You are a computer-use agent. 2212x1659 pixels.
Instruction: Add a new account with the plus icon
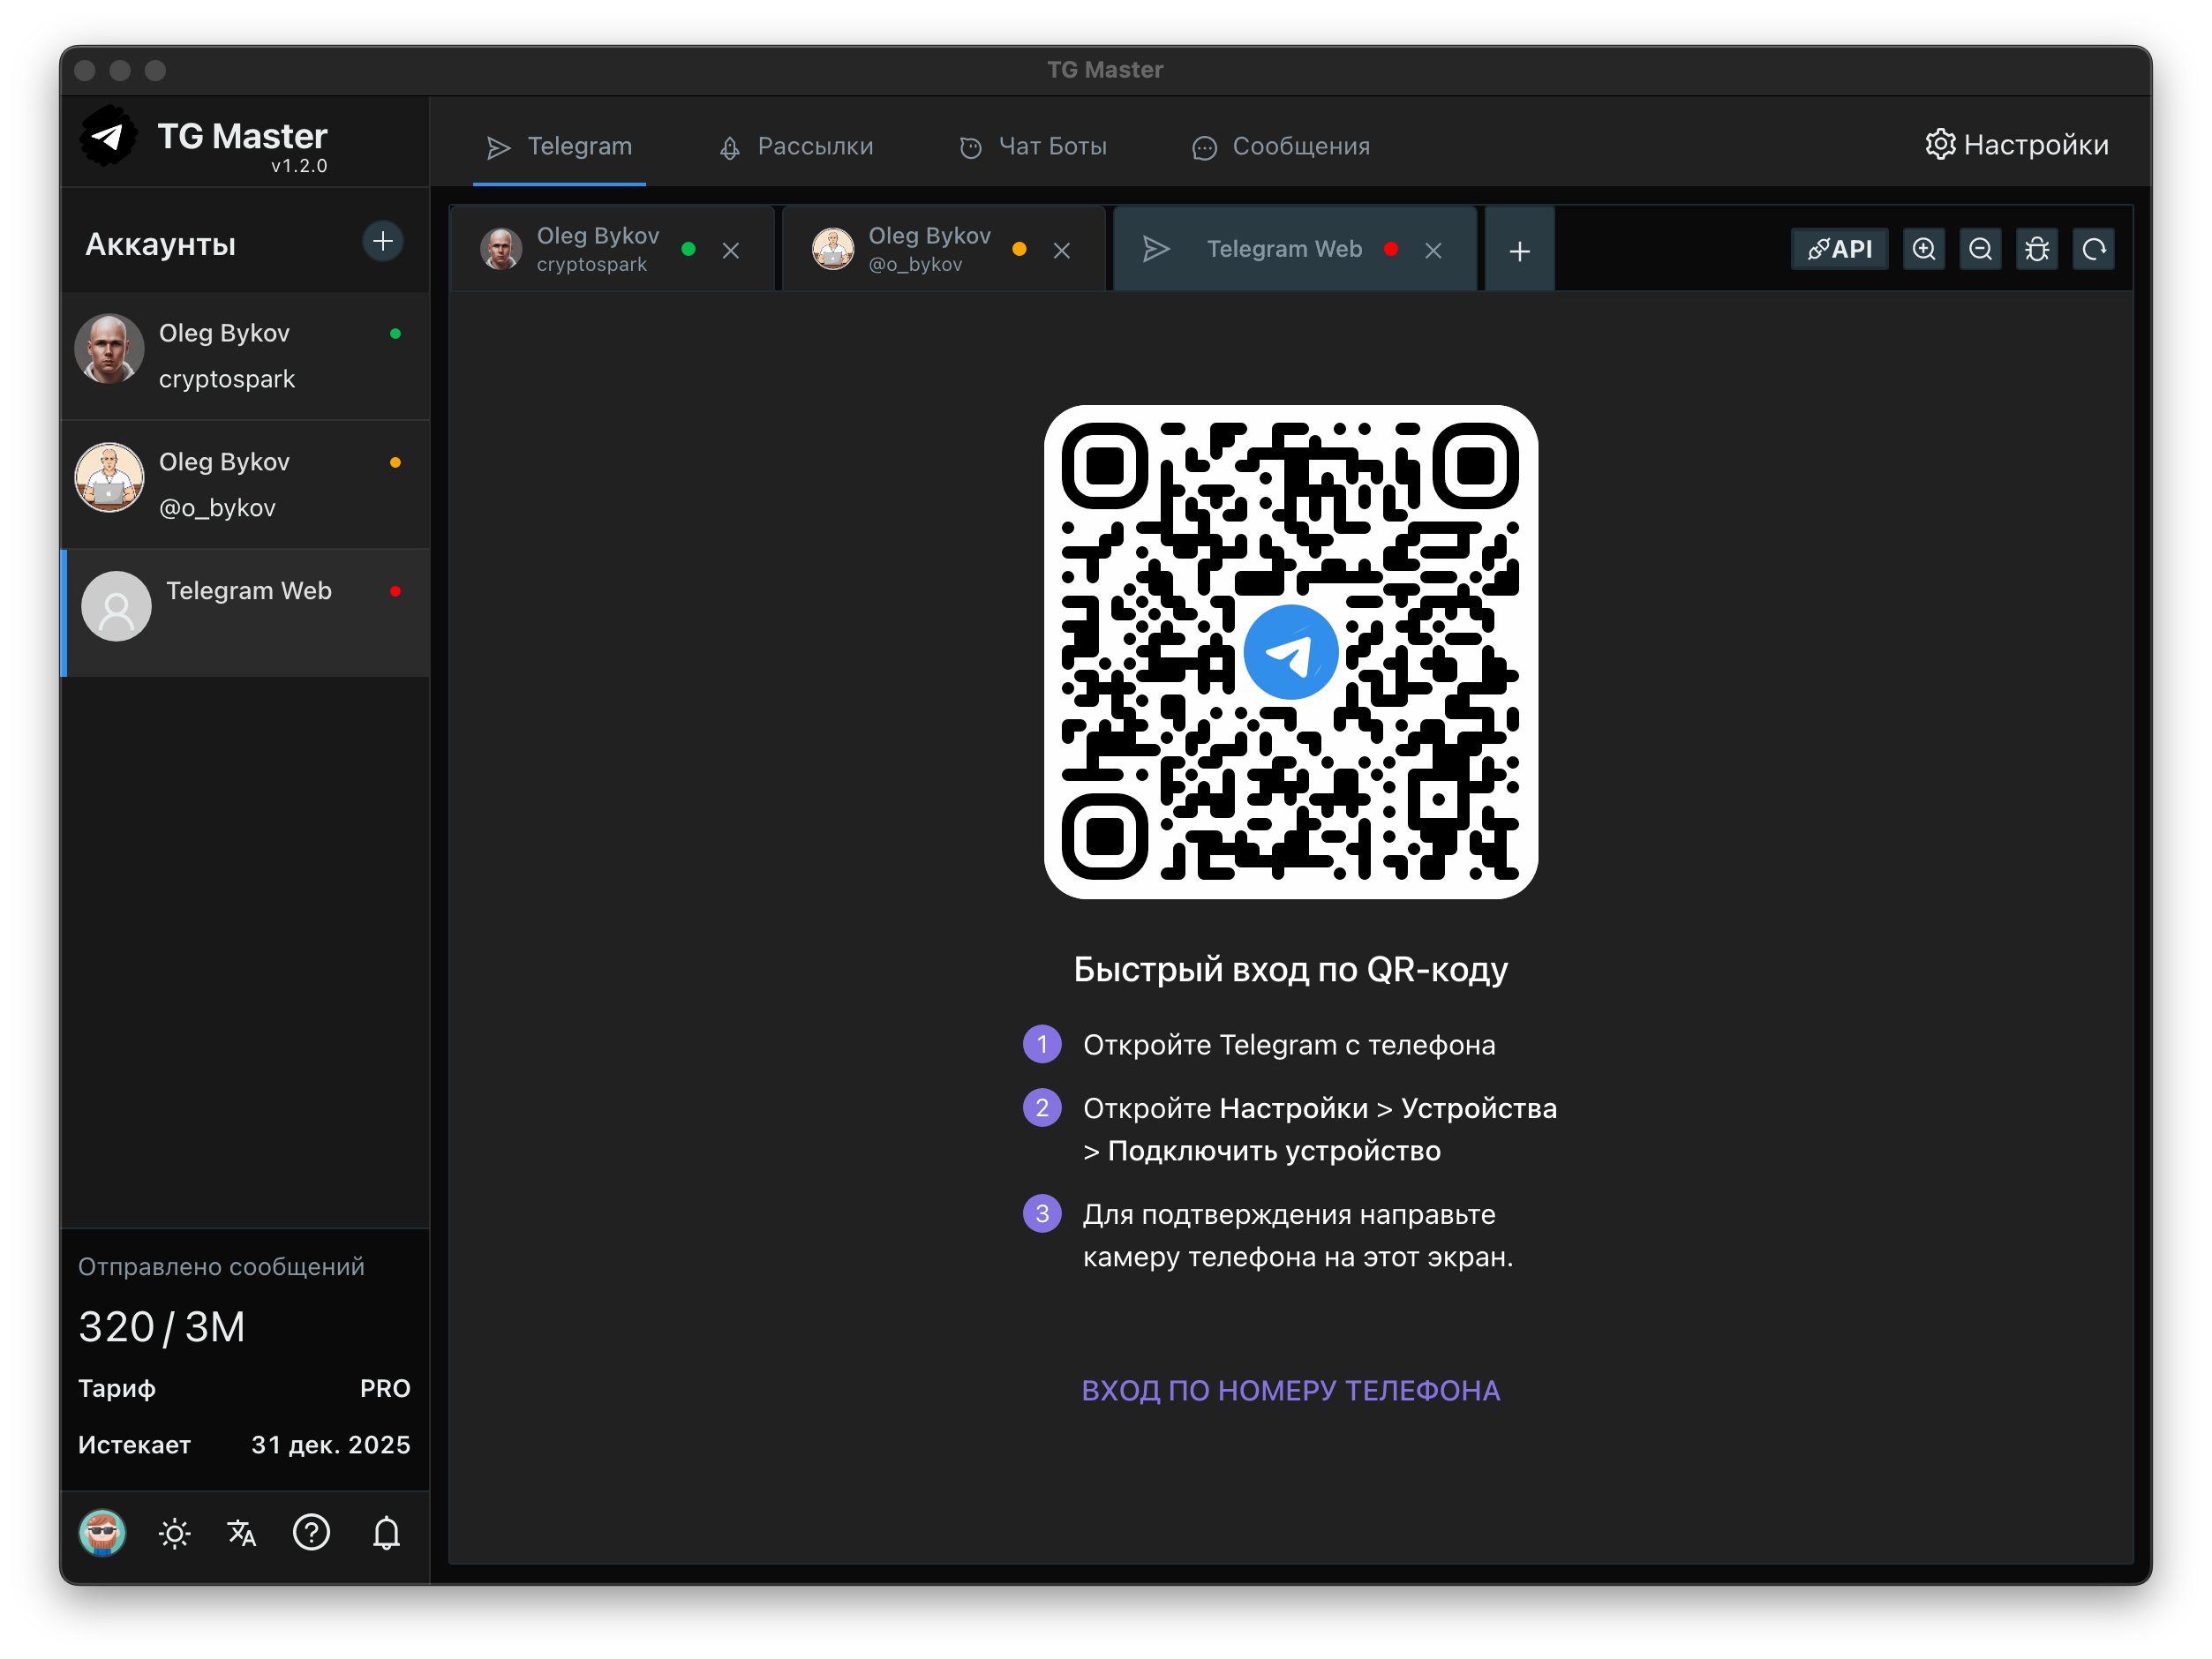pos(382,241)
